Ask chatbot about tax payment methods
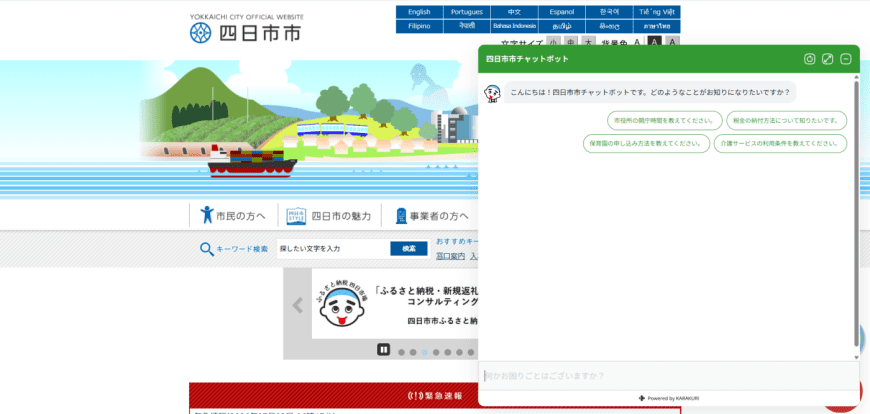The height and width of the screenshot is (414, 870). 787,120
